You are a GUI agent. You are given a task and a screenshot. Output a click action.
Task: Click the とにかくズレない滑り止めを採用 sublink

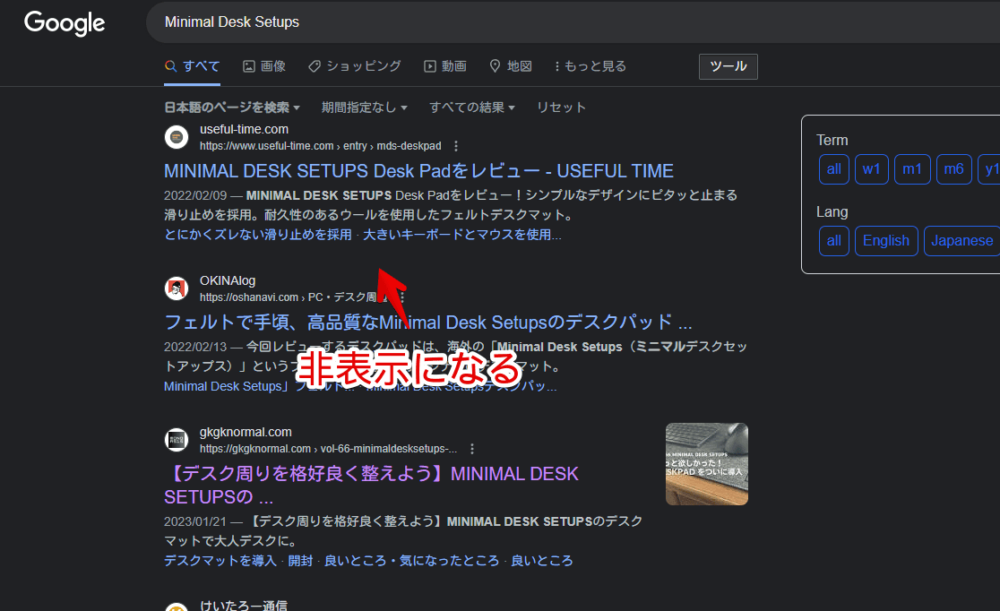[x=258, y=235]
